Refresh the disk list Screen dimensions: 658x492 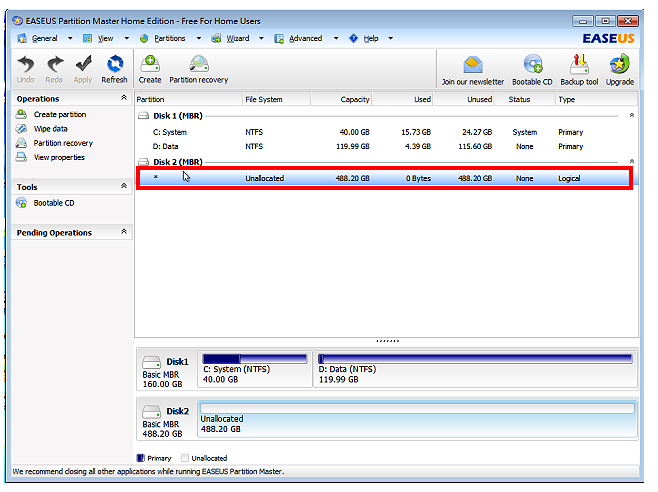point(115,64)
